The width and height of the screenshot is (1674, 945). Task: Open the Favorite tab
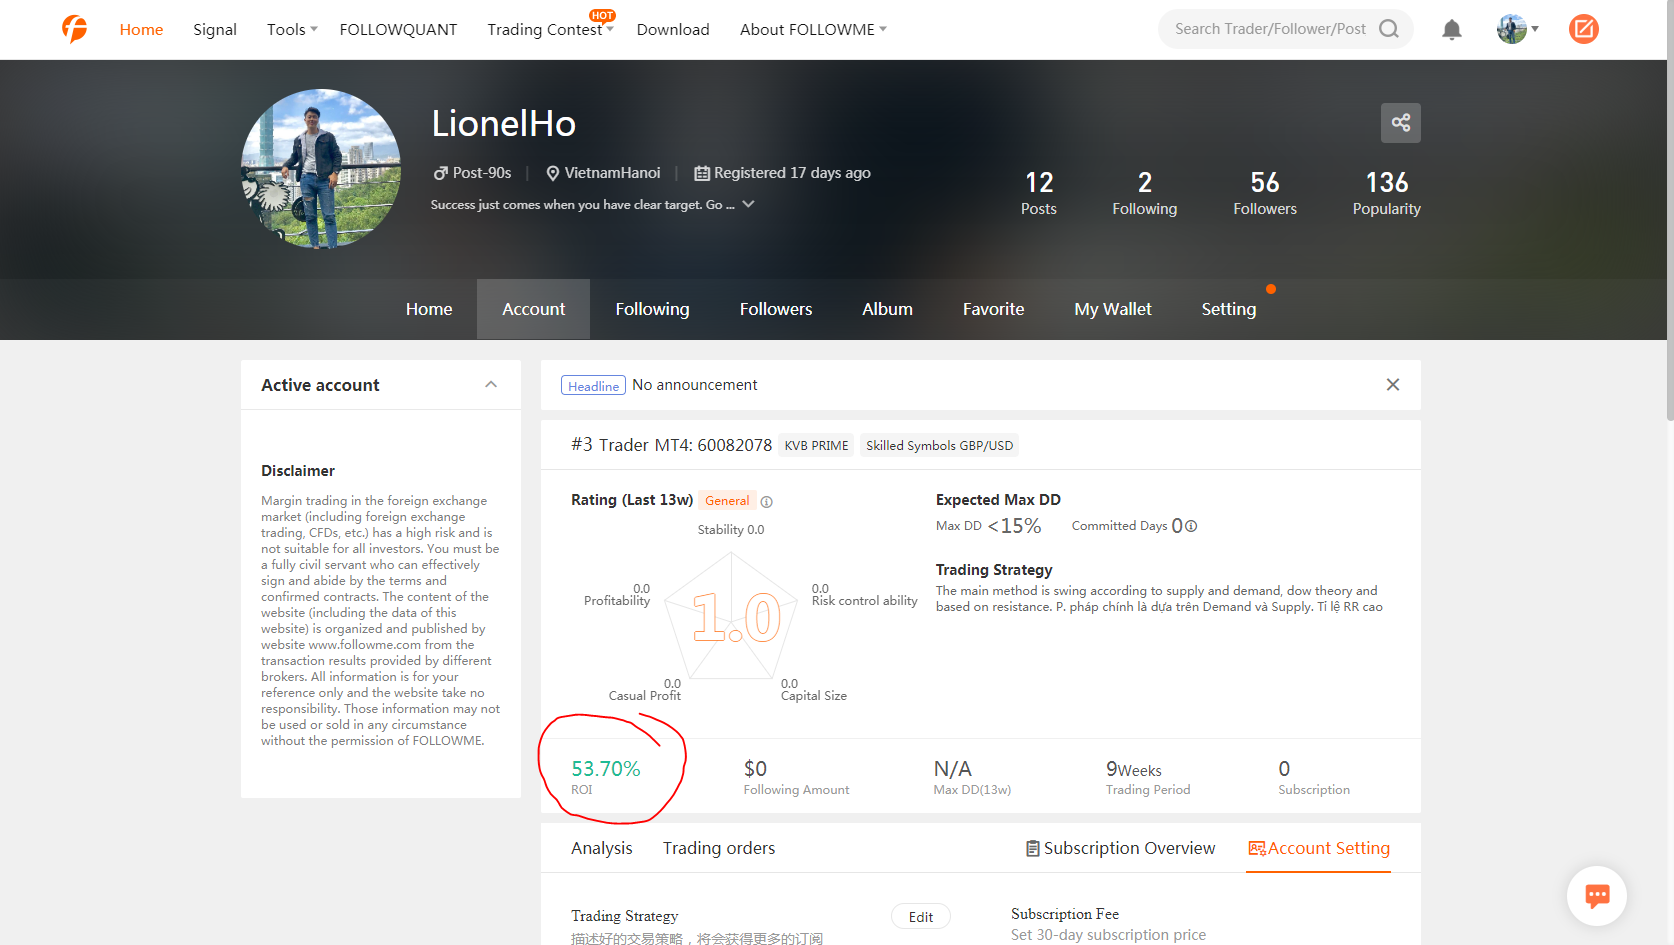[993, 309]
